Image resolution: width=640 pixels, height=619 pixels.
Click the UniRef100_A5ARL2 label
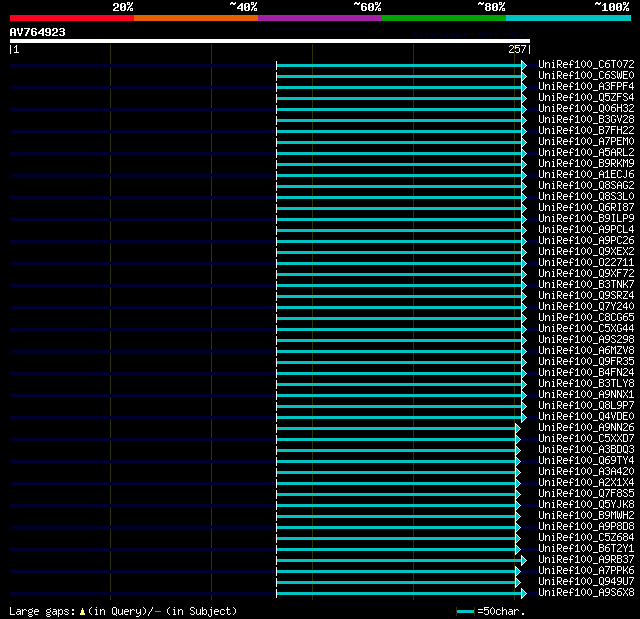tap(586, 153)
